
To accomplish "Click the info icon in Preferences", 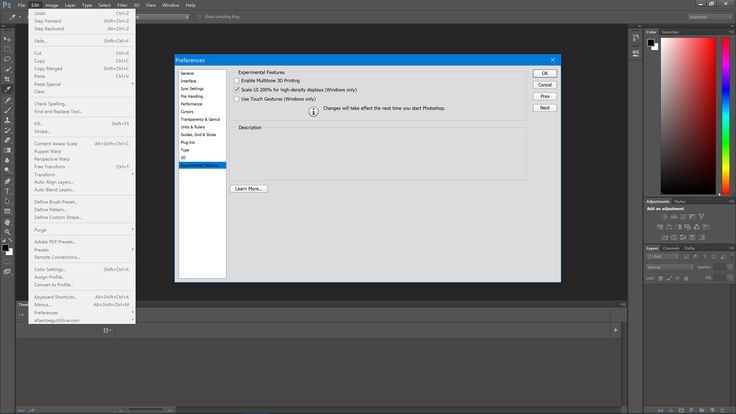I will tap(313, 112).
